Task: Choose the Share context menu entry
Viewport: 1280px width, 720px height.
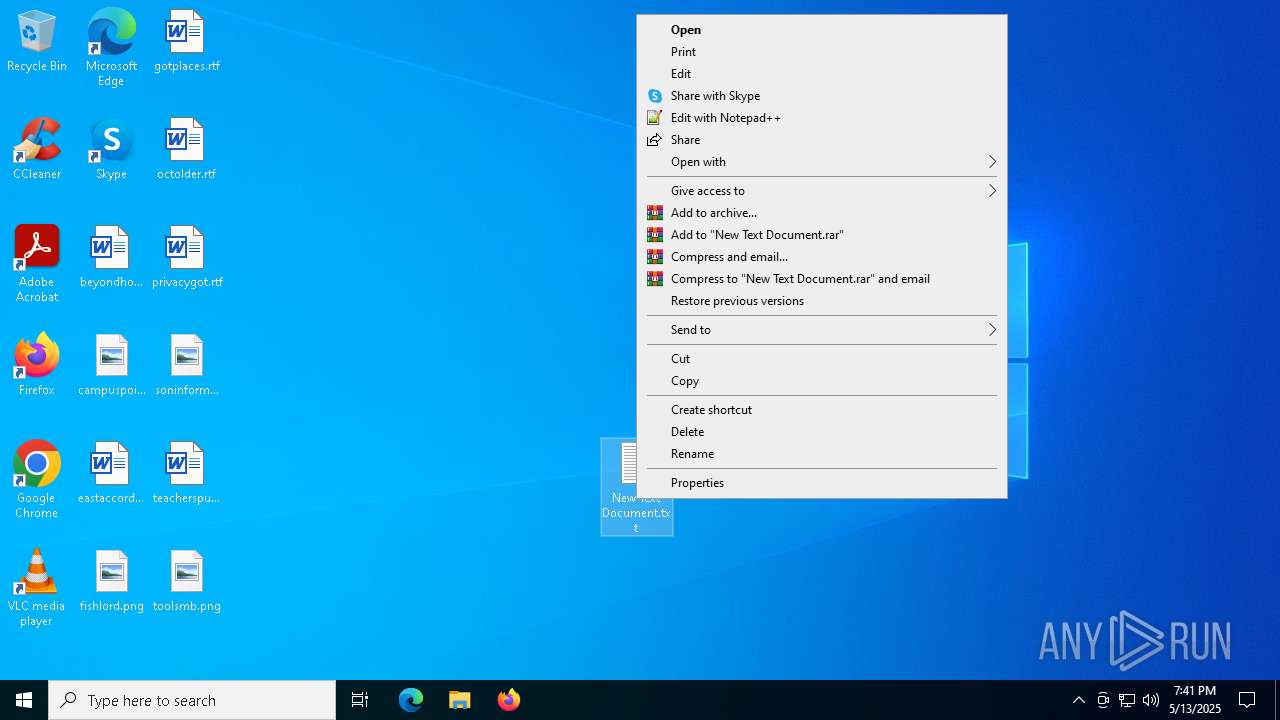Action: pos(822,140)
